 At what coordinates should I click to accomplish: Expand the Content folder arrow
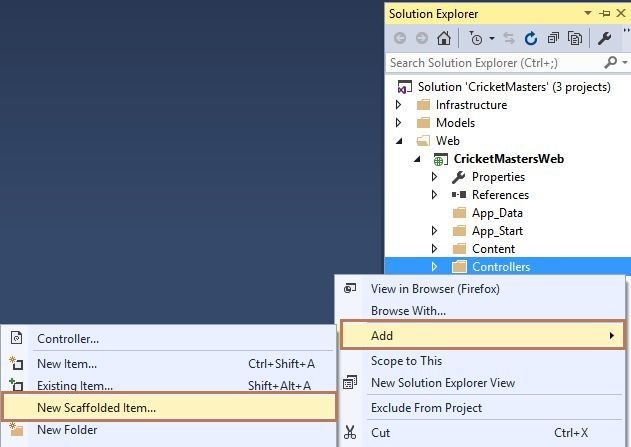click(434, 248)
